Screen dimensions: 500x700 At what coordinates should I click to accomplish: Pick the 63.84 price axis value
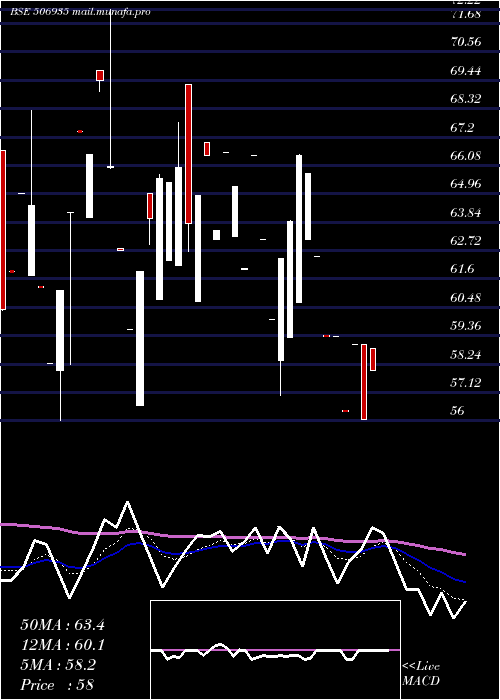466,212
